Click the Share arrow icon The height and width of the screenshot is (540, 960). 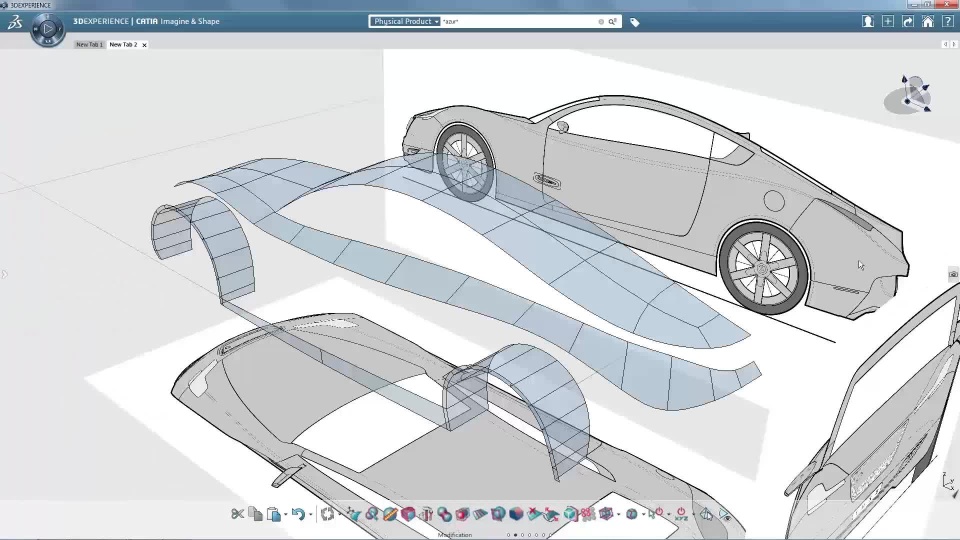[x=908, y=21]
